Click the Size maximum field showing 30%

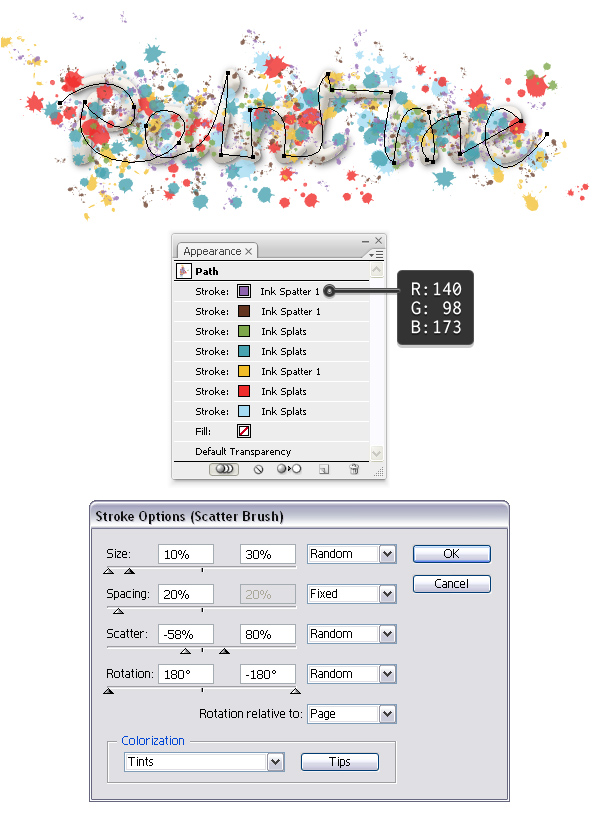click(268, 554)
